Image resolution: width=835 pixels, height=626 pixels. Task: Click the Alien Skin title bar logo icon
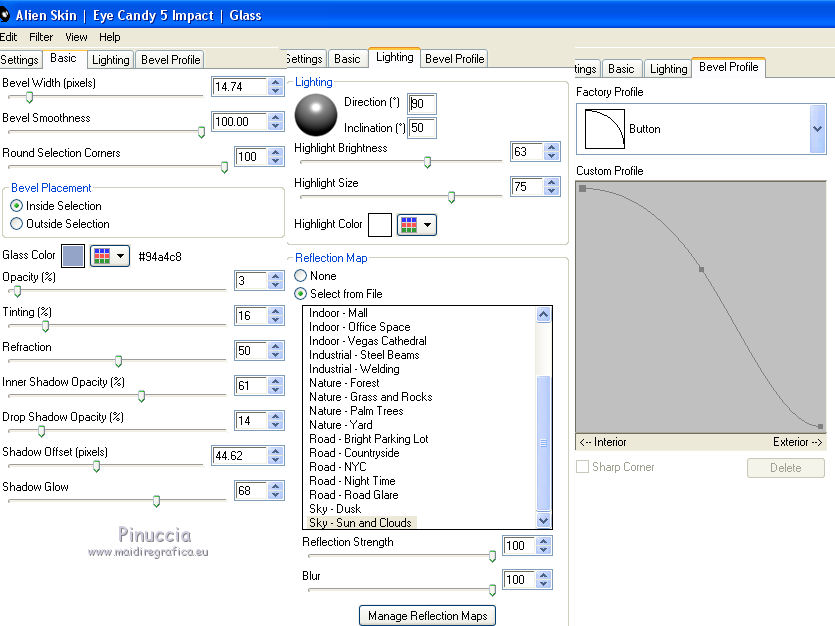pos(5,14)
